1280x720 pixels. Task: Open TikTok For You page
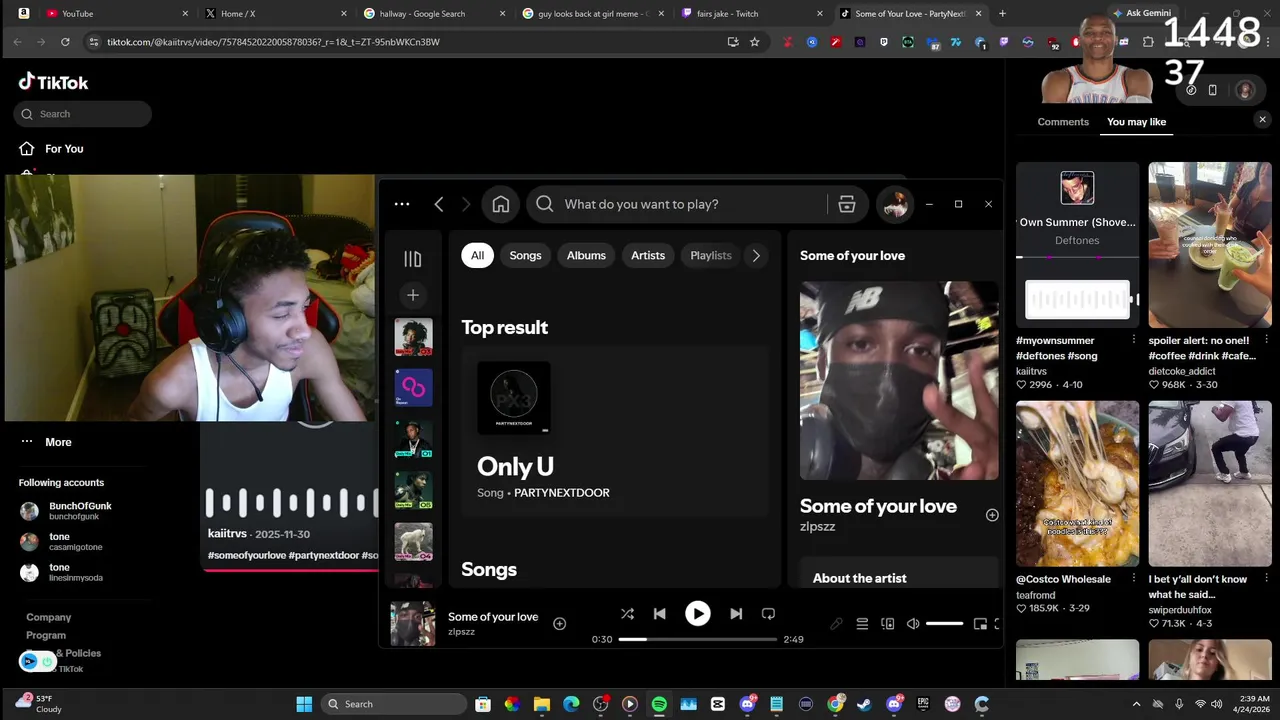click(64, 149)
